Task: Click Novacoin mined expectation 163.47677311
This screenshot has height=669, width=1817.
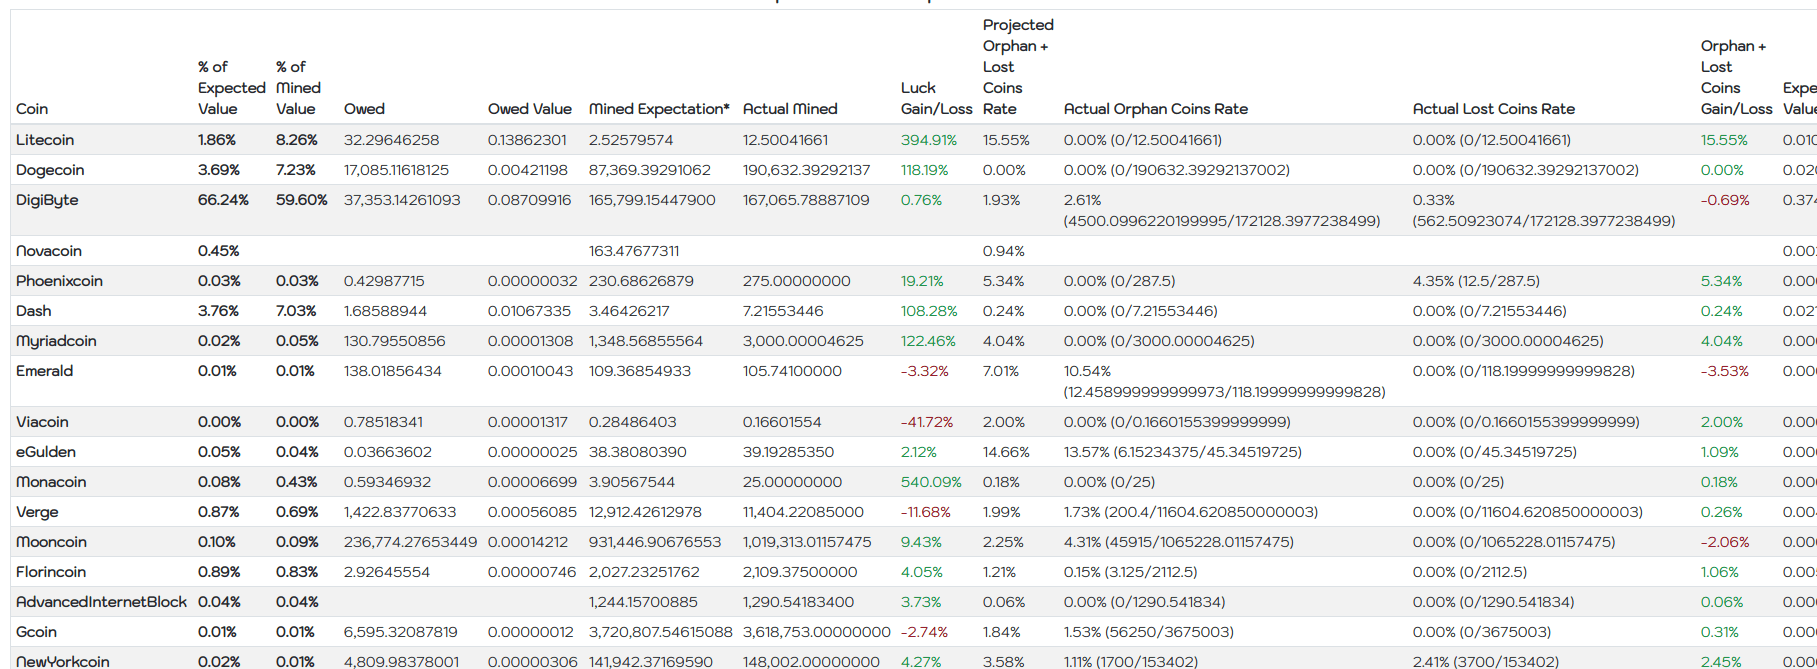Action: tap(634, 251)
